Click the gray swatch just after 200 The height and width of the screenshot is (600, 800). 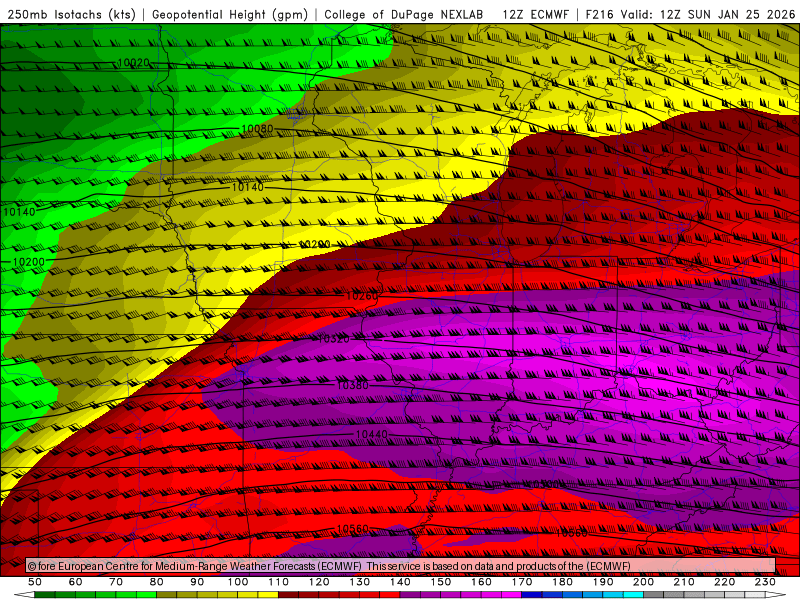[x=654, y=595]
